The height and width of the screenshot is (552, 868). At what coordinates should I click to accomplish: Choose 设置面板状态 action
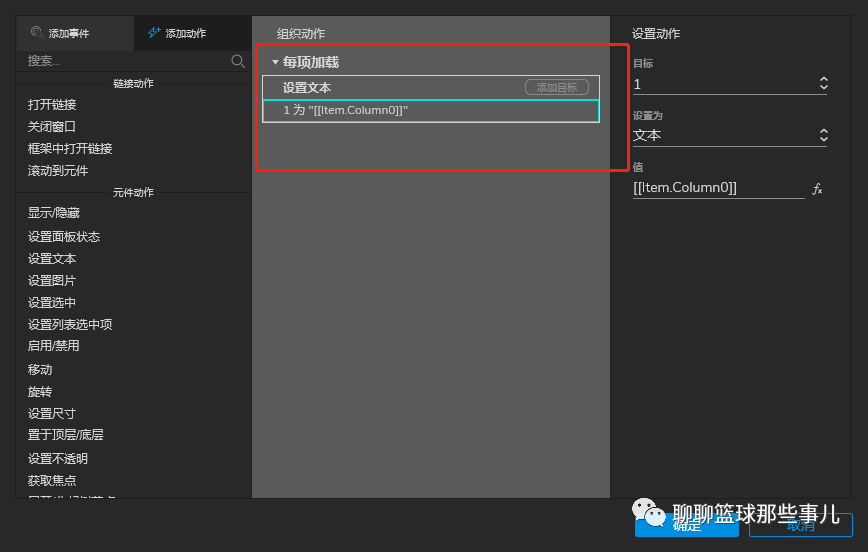[64, 237]
